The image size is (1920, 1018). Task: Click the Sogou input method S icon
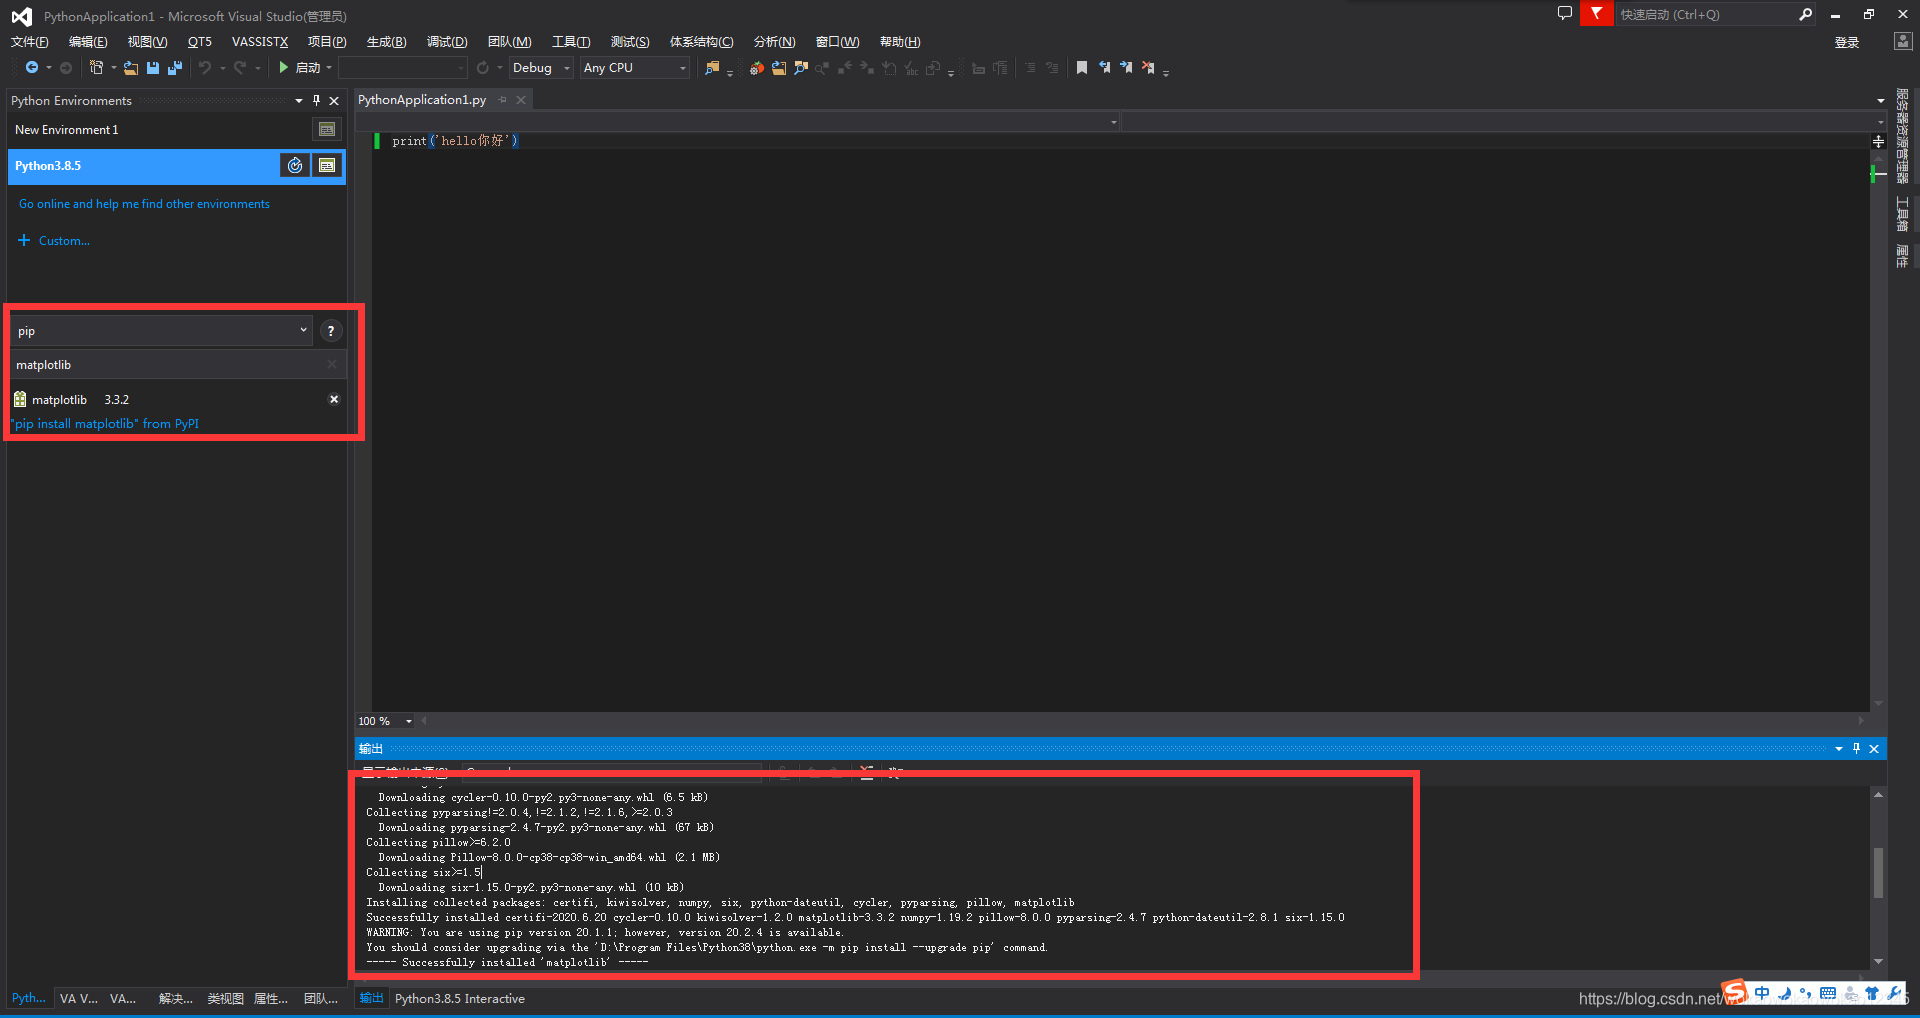(1735, 991)
